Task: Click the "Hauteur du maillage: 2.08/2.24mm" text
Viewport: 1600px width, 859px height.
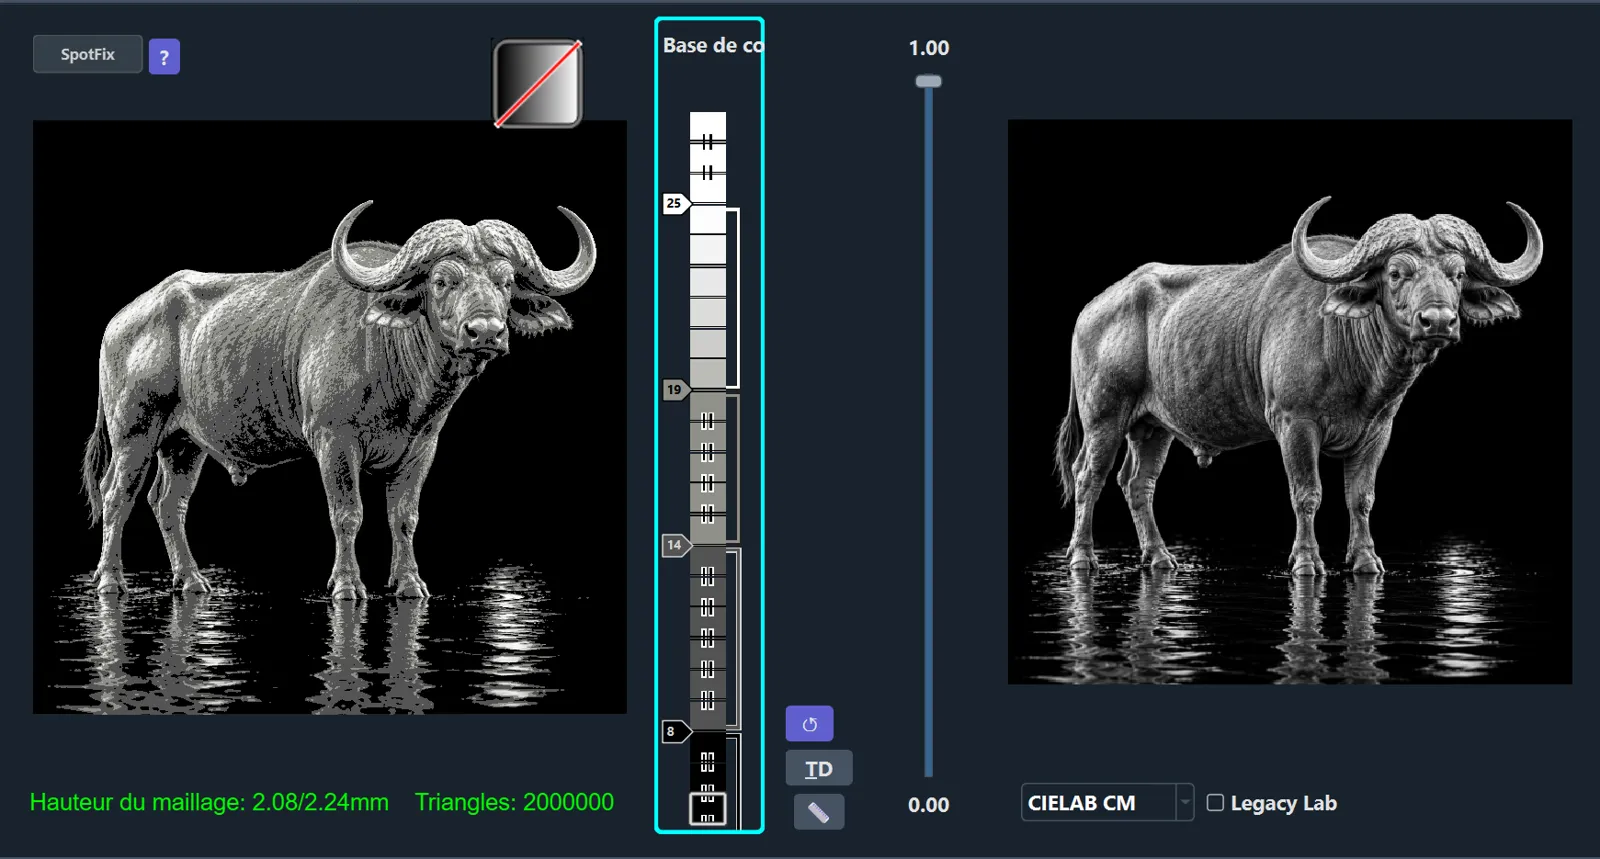Action: click(209, 802)
